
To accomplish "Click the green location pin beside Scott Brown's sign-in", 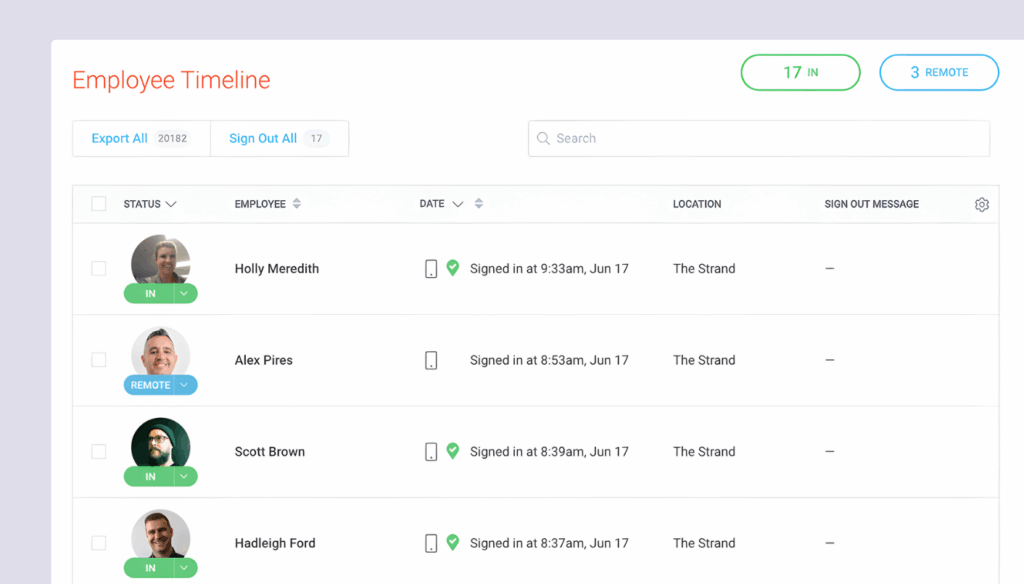I will 452,451.
